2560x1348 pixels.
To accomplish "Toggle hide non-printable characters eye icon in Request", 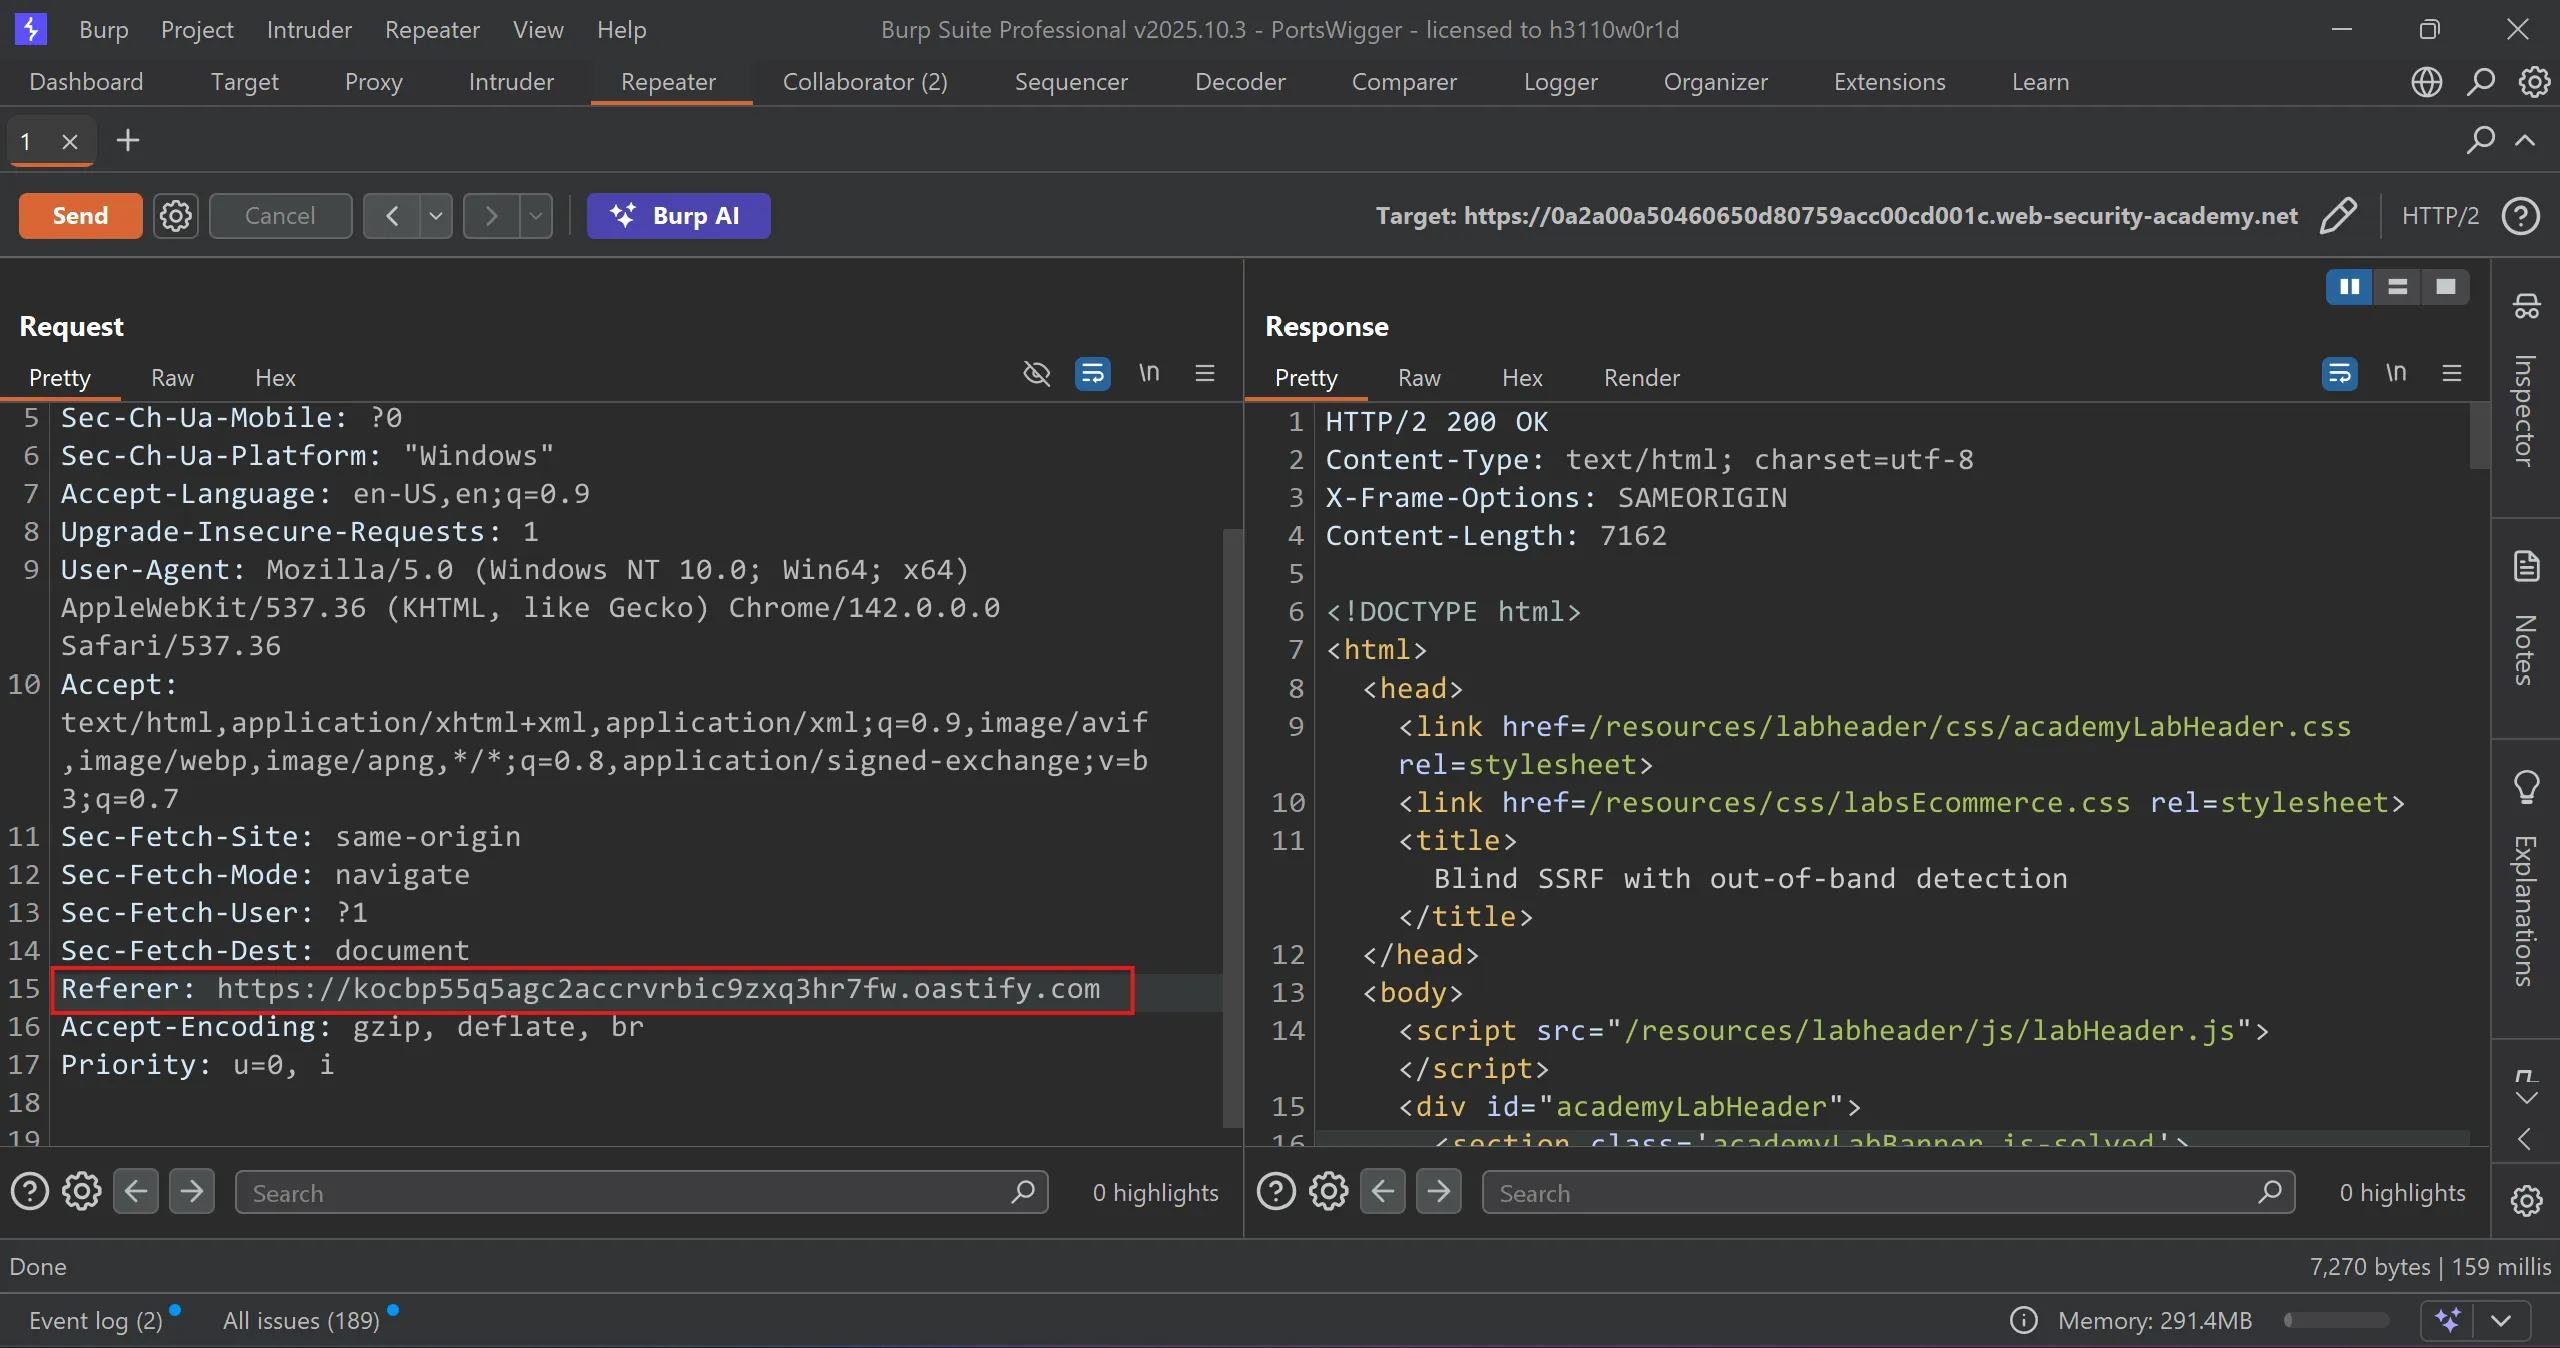I will 1037,374.
